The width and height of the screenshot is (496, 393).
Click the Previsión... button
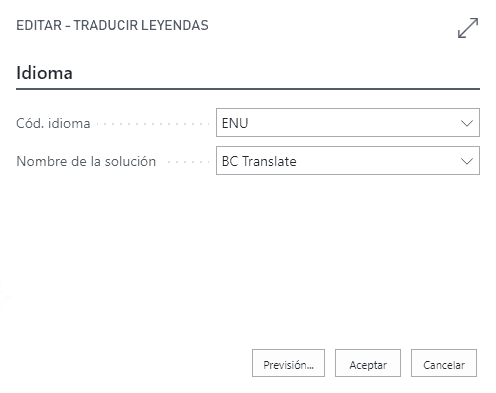[288, 363]
